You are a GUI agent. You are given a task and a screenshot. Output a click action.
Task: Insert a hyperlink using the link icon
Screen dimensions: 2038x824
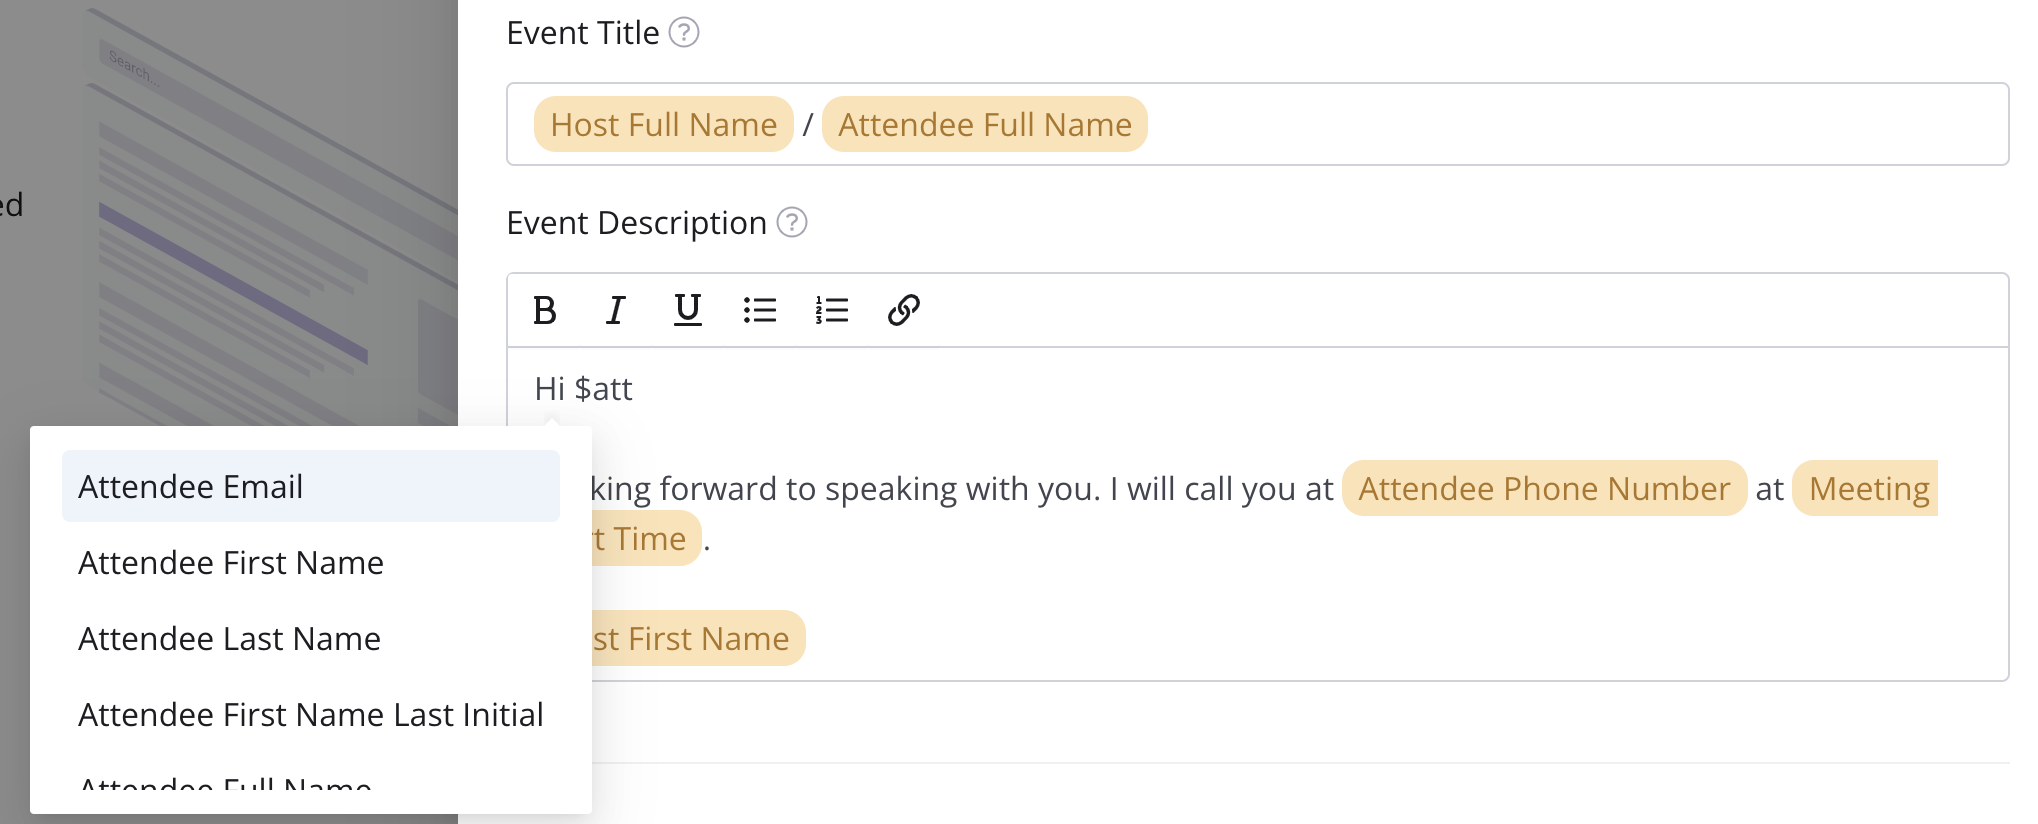903,311
